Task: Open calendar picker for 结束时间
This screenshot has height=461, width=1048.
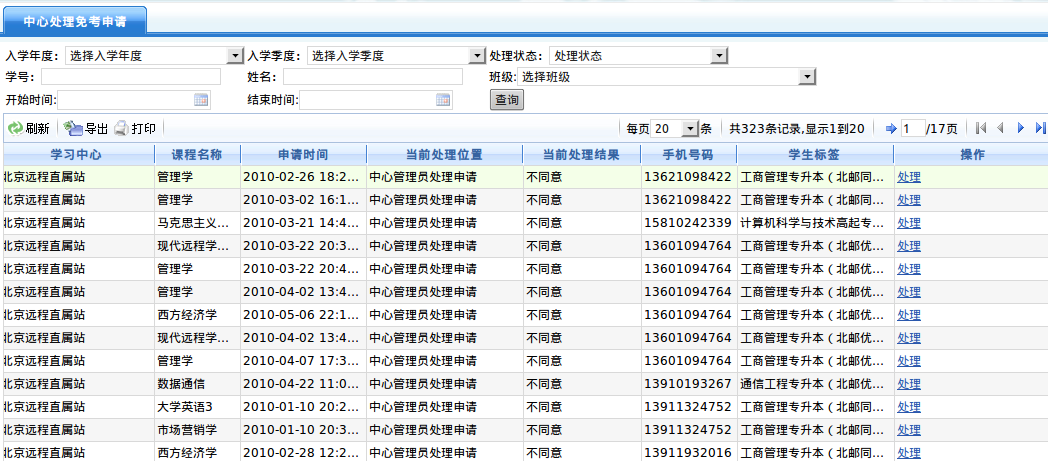Action: (443, 100)
